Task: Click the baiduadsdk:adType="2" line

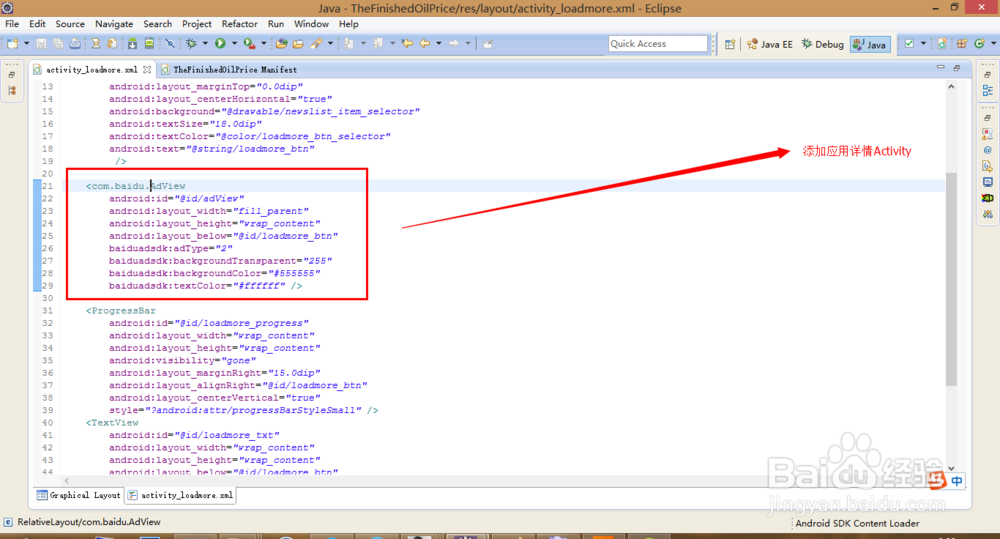Action: pyautogui.click(x=170, y=248)
